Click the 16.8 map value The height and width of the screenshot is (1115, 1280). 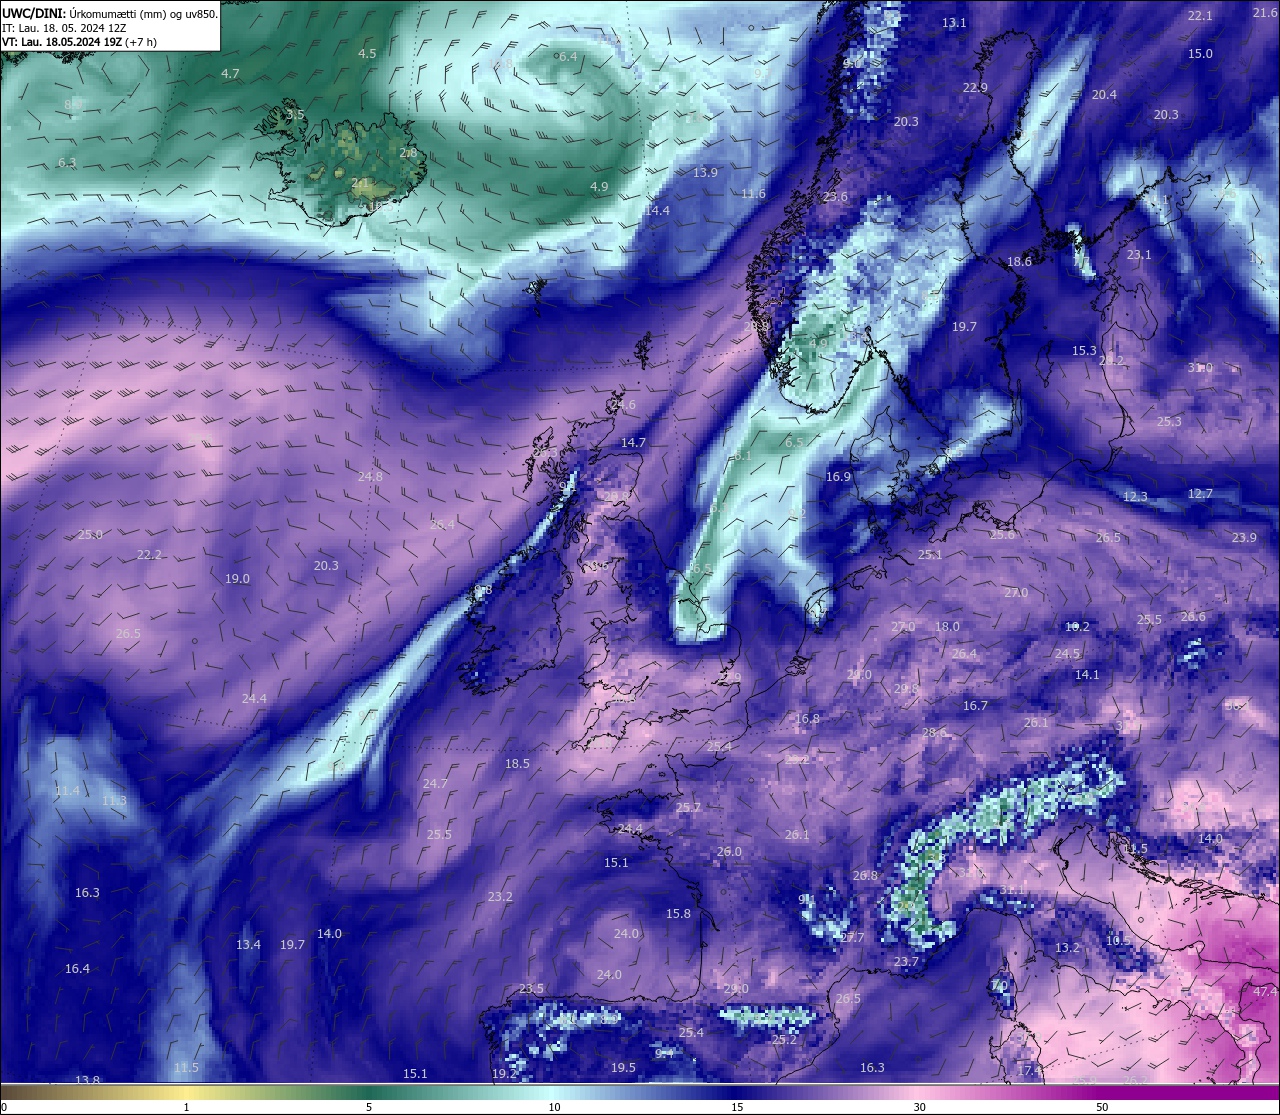click(807, 719)
